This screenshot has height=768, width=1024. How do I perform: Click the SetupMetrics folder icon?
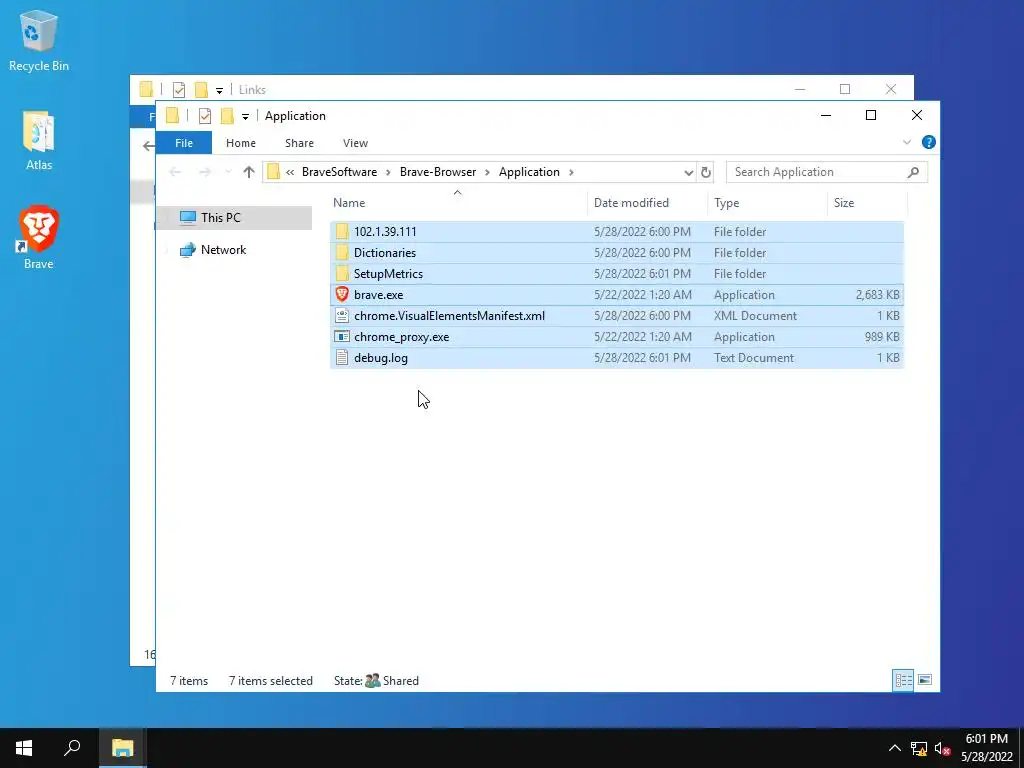(x=342, y=274)
